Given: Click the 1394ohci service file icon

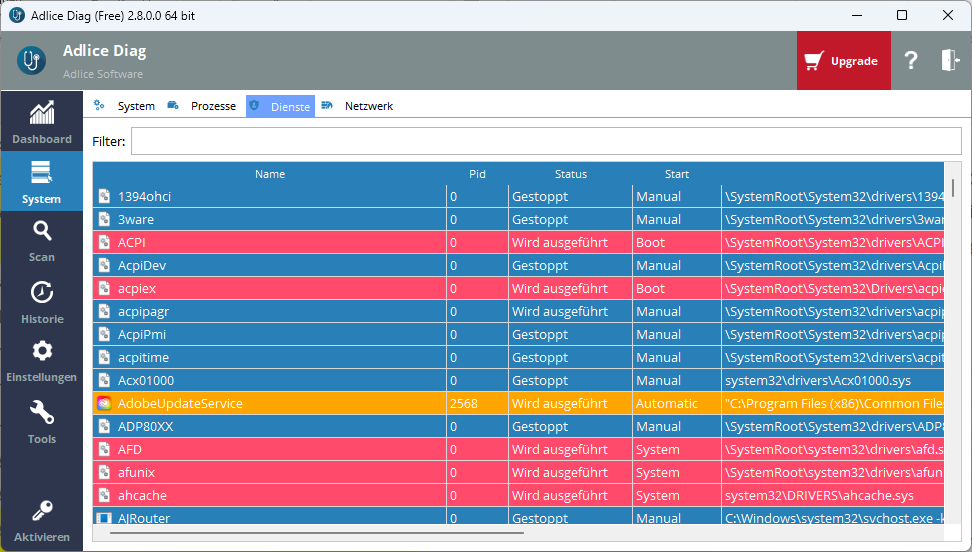Looking at the screenshot, I should [104, 197].
